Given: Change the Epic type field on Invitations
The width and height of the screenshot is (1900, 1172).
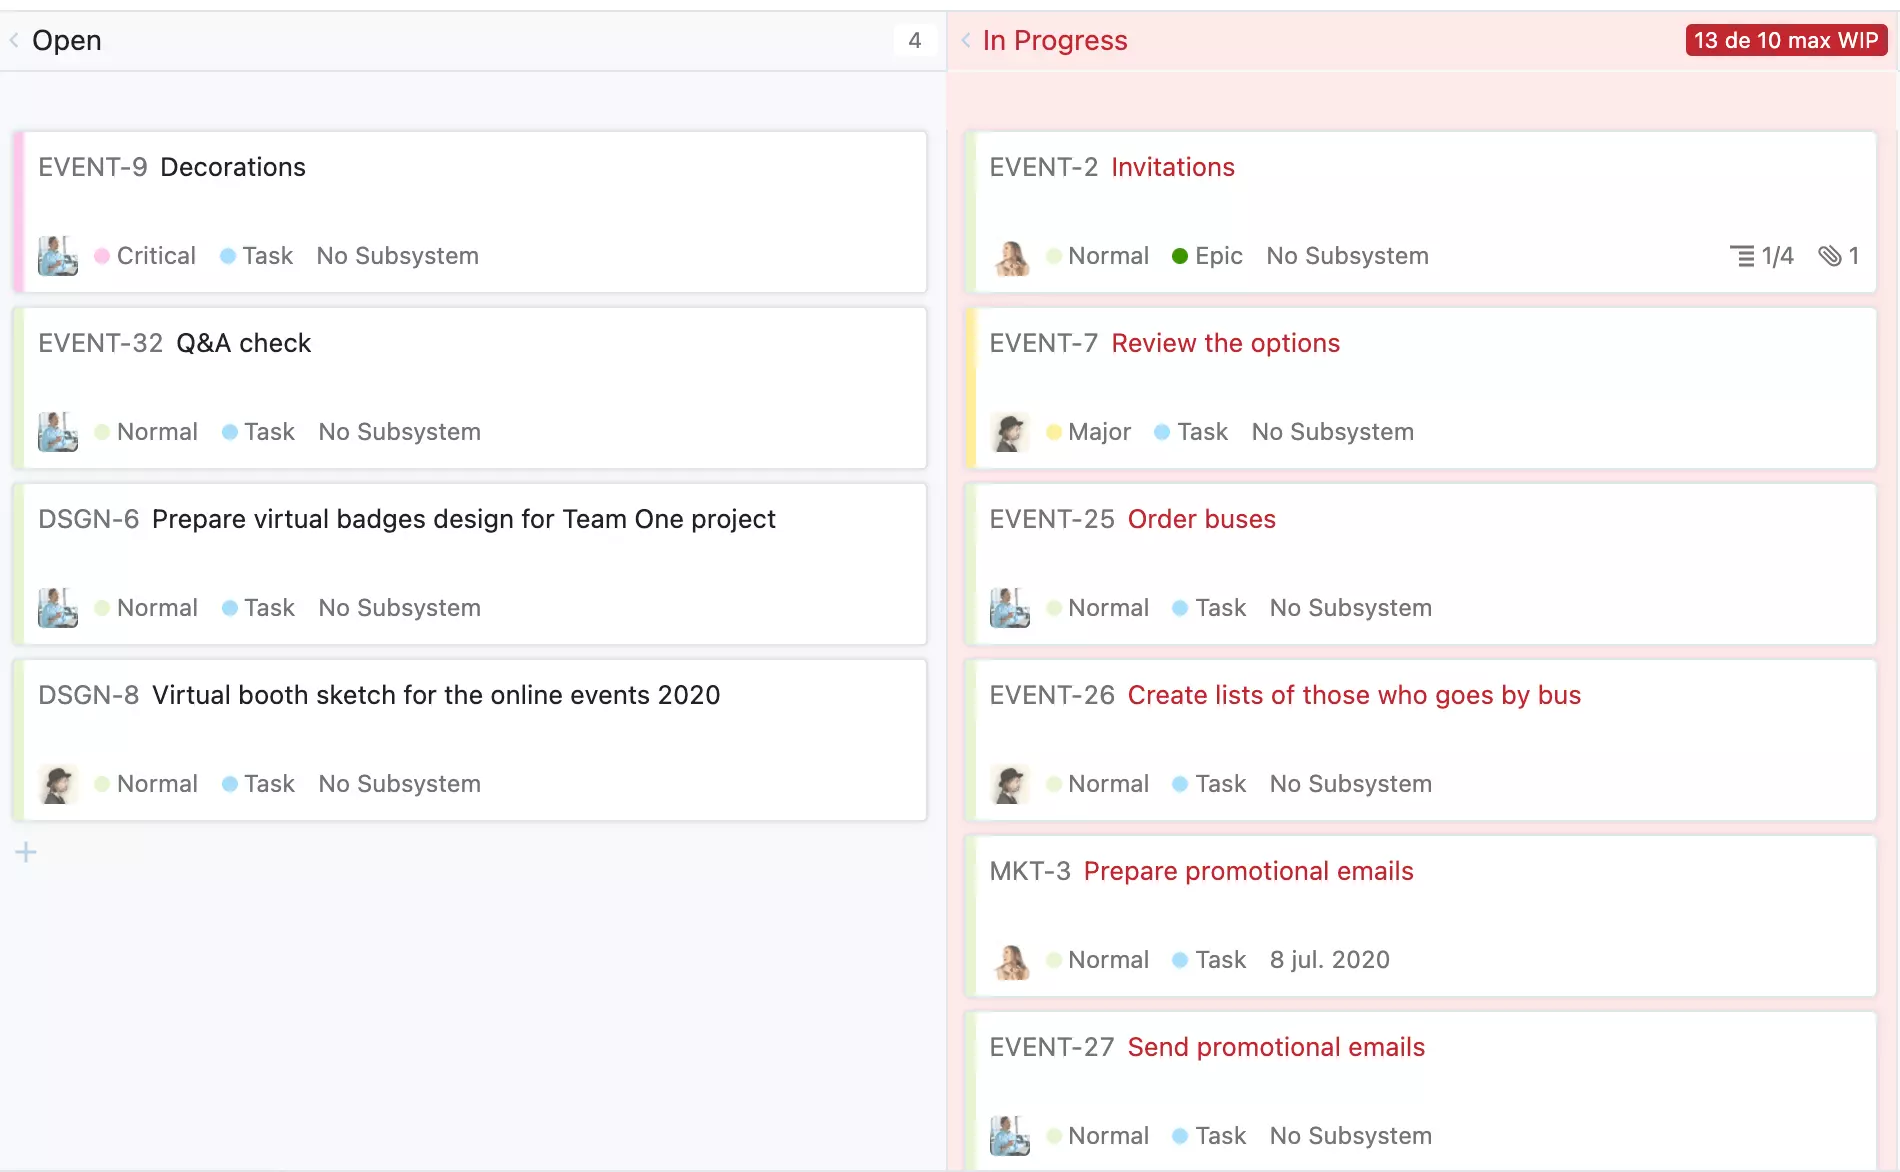Looking at the screenshot, I should (1217, 256).
